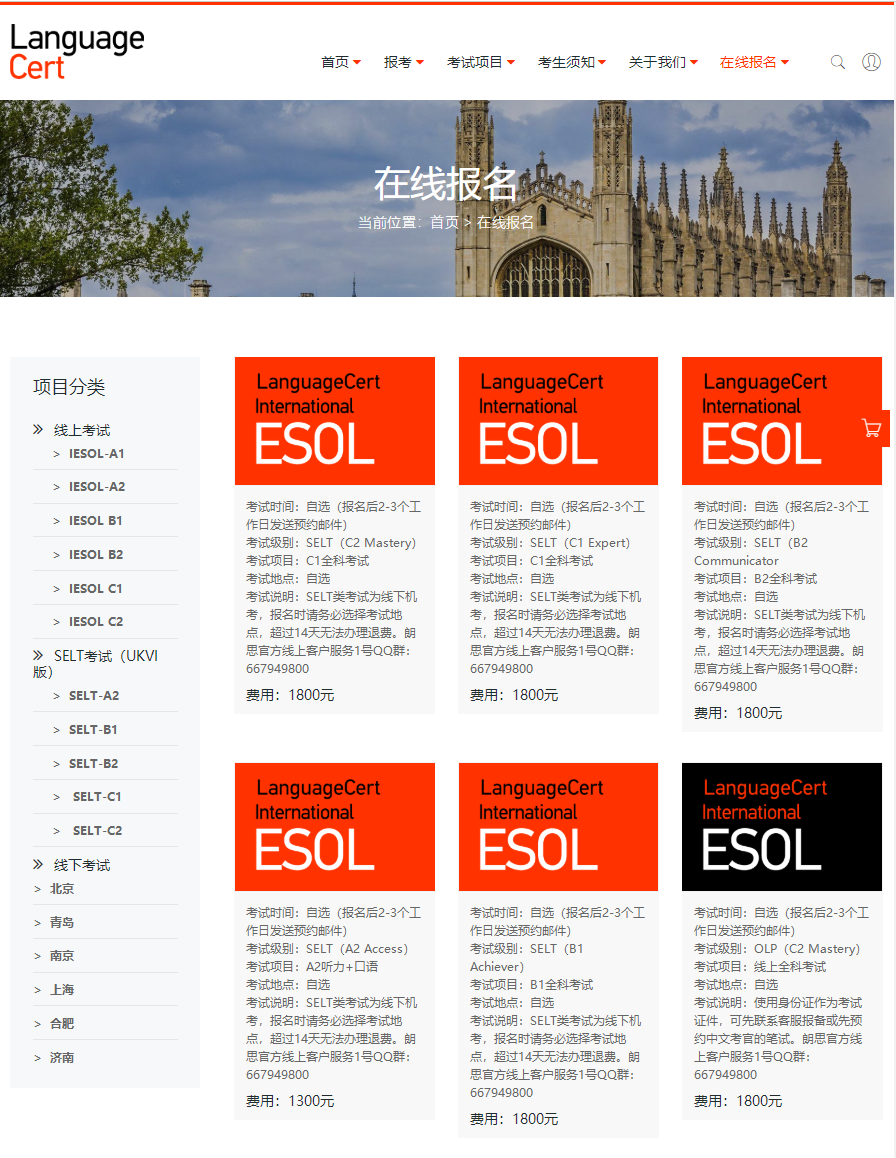
Task: Open IESOL C1 in the sidebar
Action: [95, 589]
